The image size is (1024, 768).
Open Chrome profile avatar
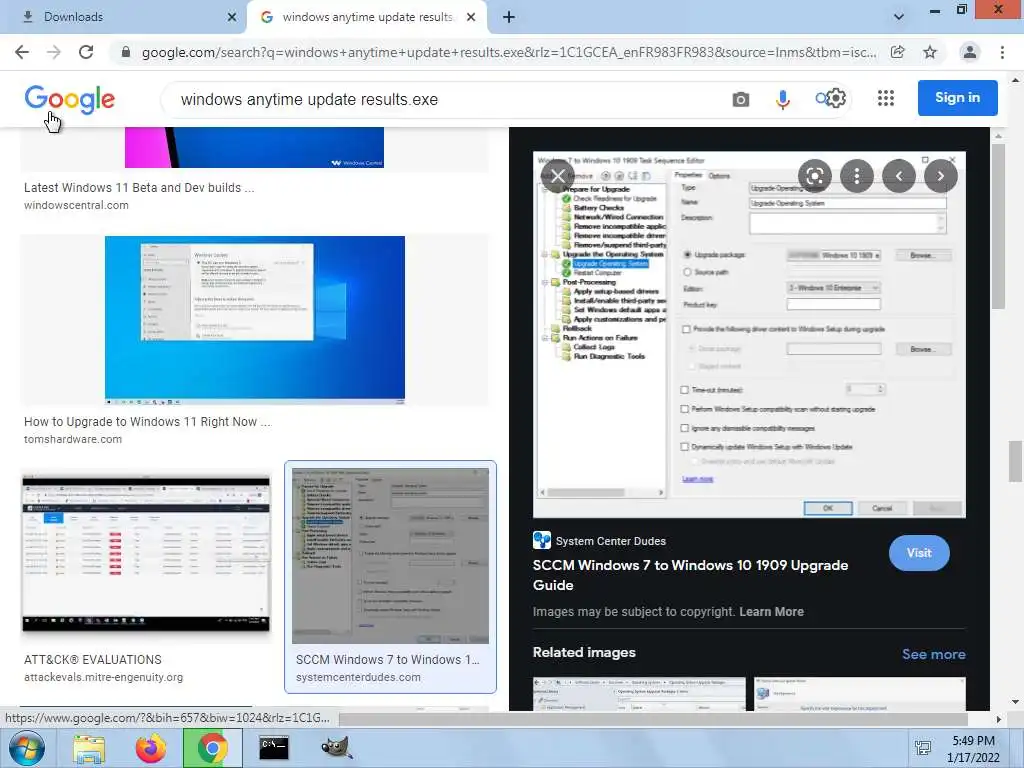pyautogui.click(x=970, y=52)
